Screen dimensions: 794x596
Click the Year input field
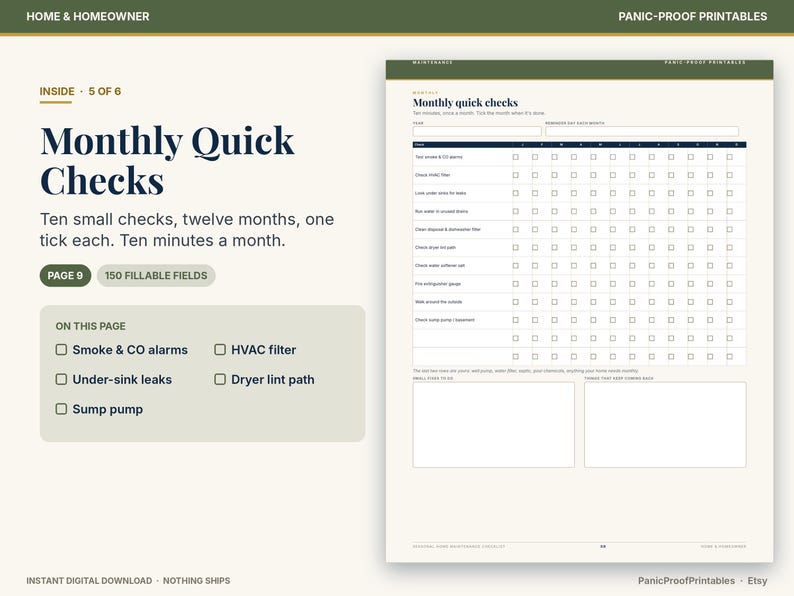(x=477, y=131)
